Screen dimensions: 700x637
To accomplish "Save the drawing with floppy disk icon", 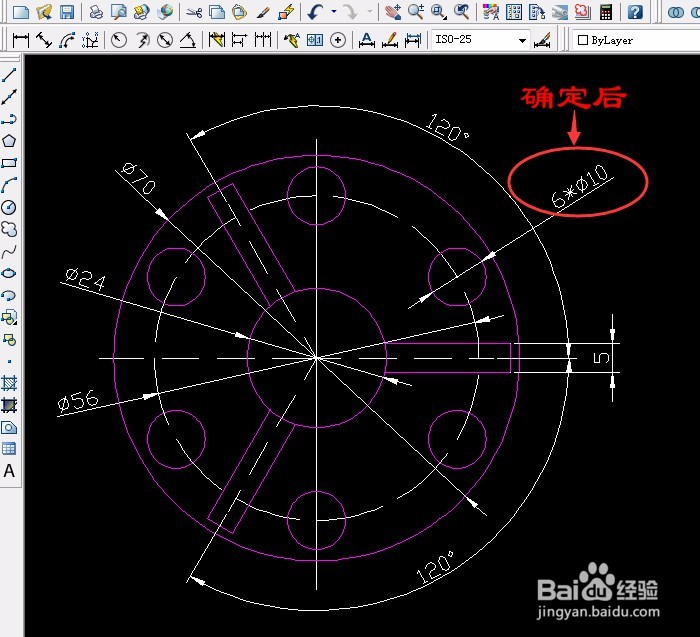I will (67, 12).
